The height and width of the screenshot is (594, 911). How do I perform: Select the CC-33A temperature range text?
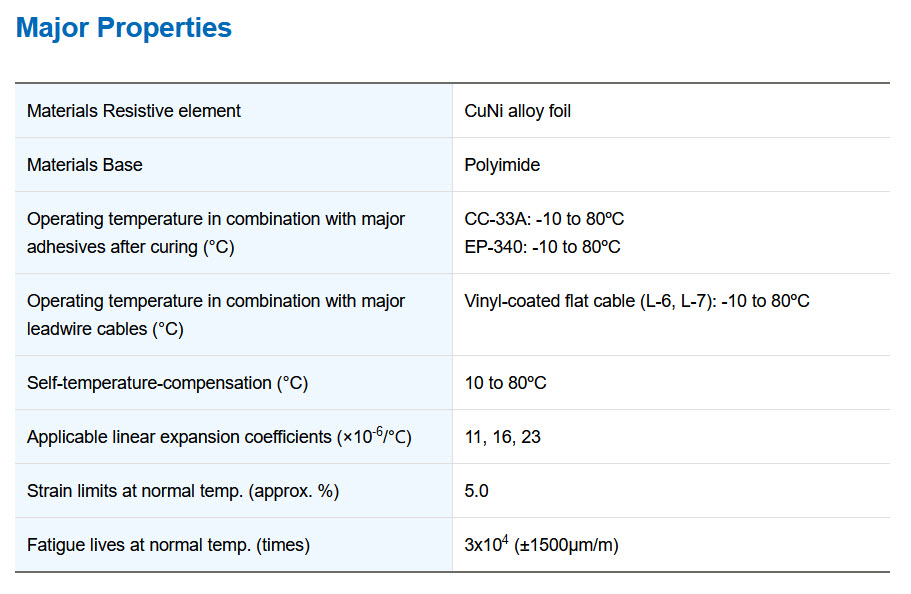click(x=544, y=219)
